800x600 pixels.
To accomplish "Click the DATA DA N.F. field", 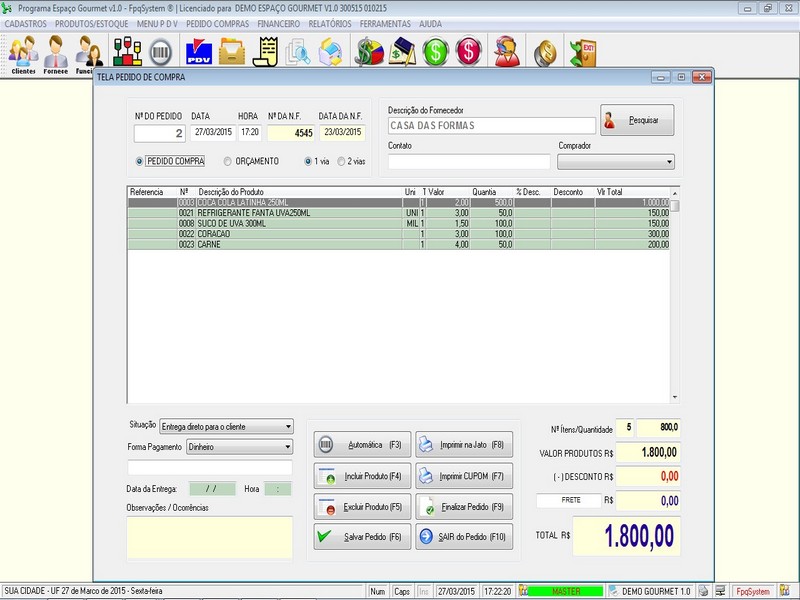I will coord(342,133).
